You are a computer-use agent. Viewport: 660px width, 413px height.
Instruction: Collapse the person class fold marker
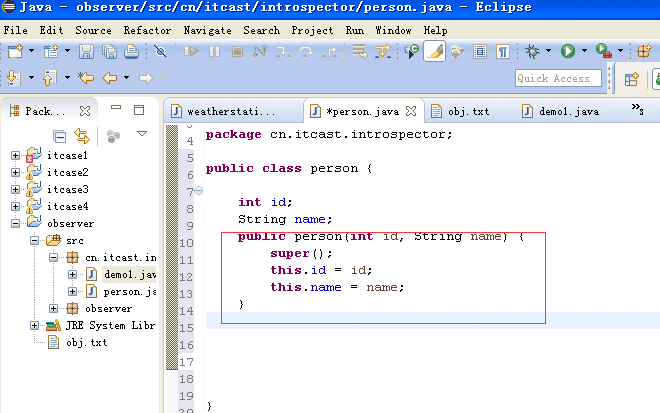198,190
